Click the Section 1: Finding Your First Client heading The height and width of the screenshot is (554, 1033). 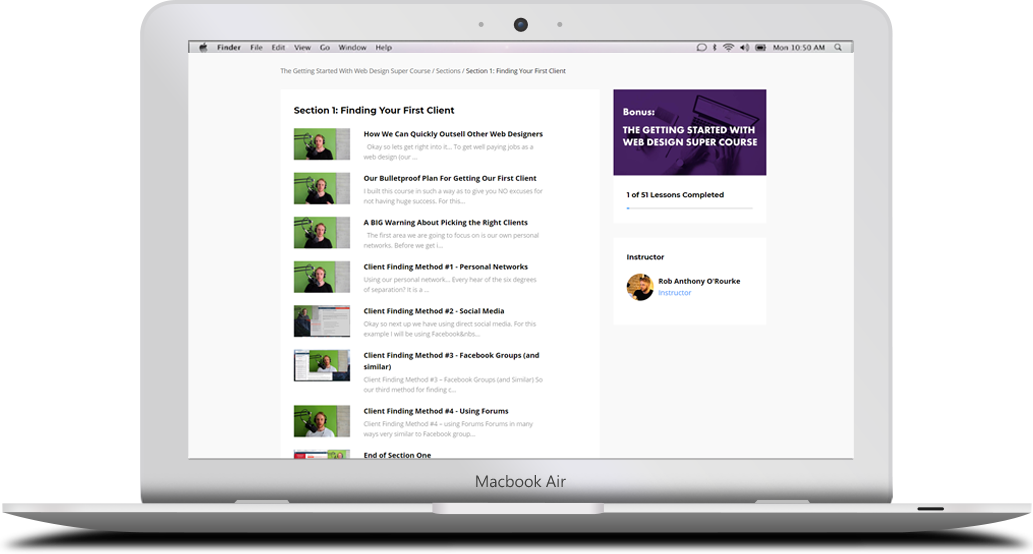(374, 110)
